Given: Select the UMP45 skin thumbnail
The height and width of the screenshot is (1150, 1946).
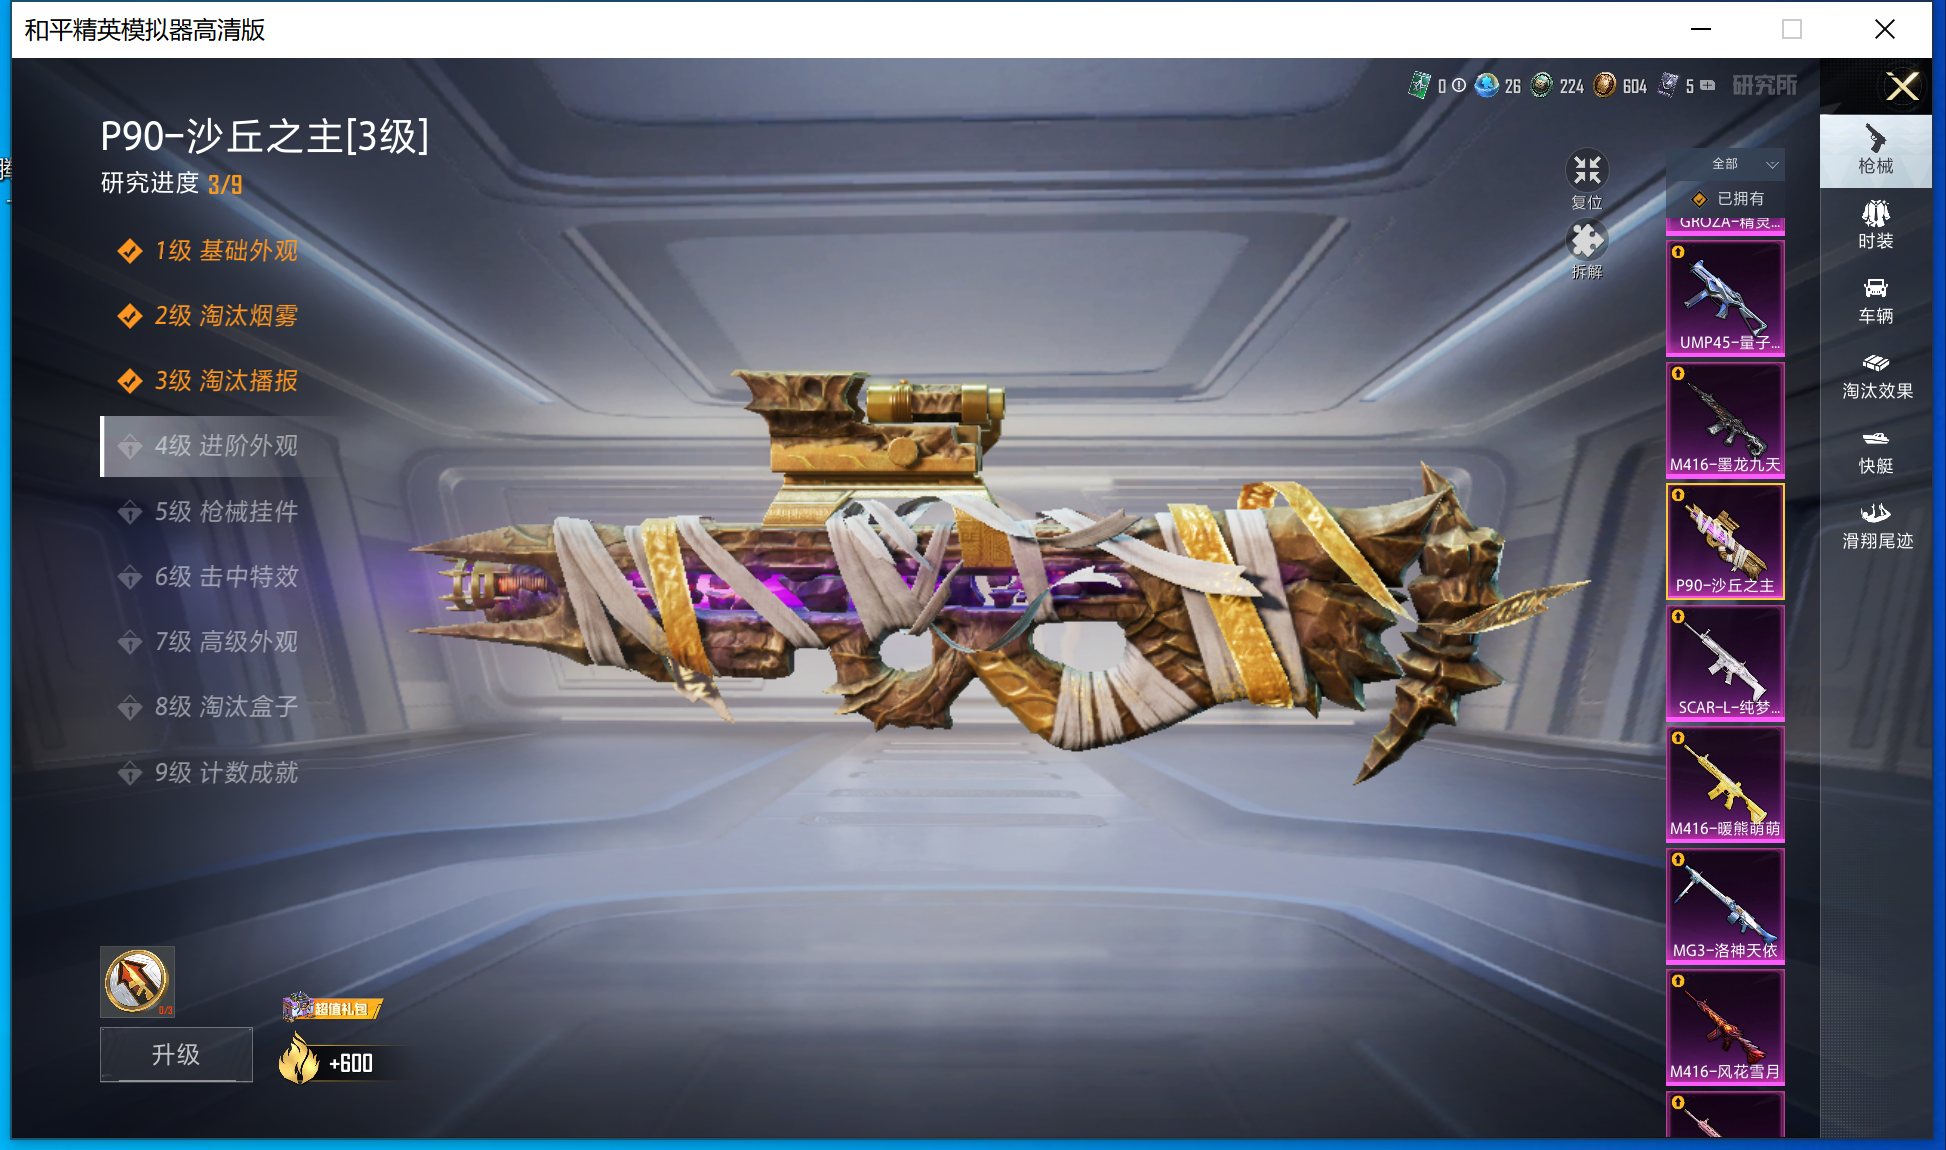Looking at the screenshot, I should click(x=1725, y=298).
